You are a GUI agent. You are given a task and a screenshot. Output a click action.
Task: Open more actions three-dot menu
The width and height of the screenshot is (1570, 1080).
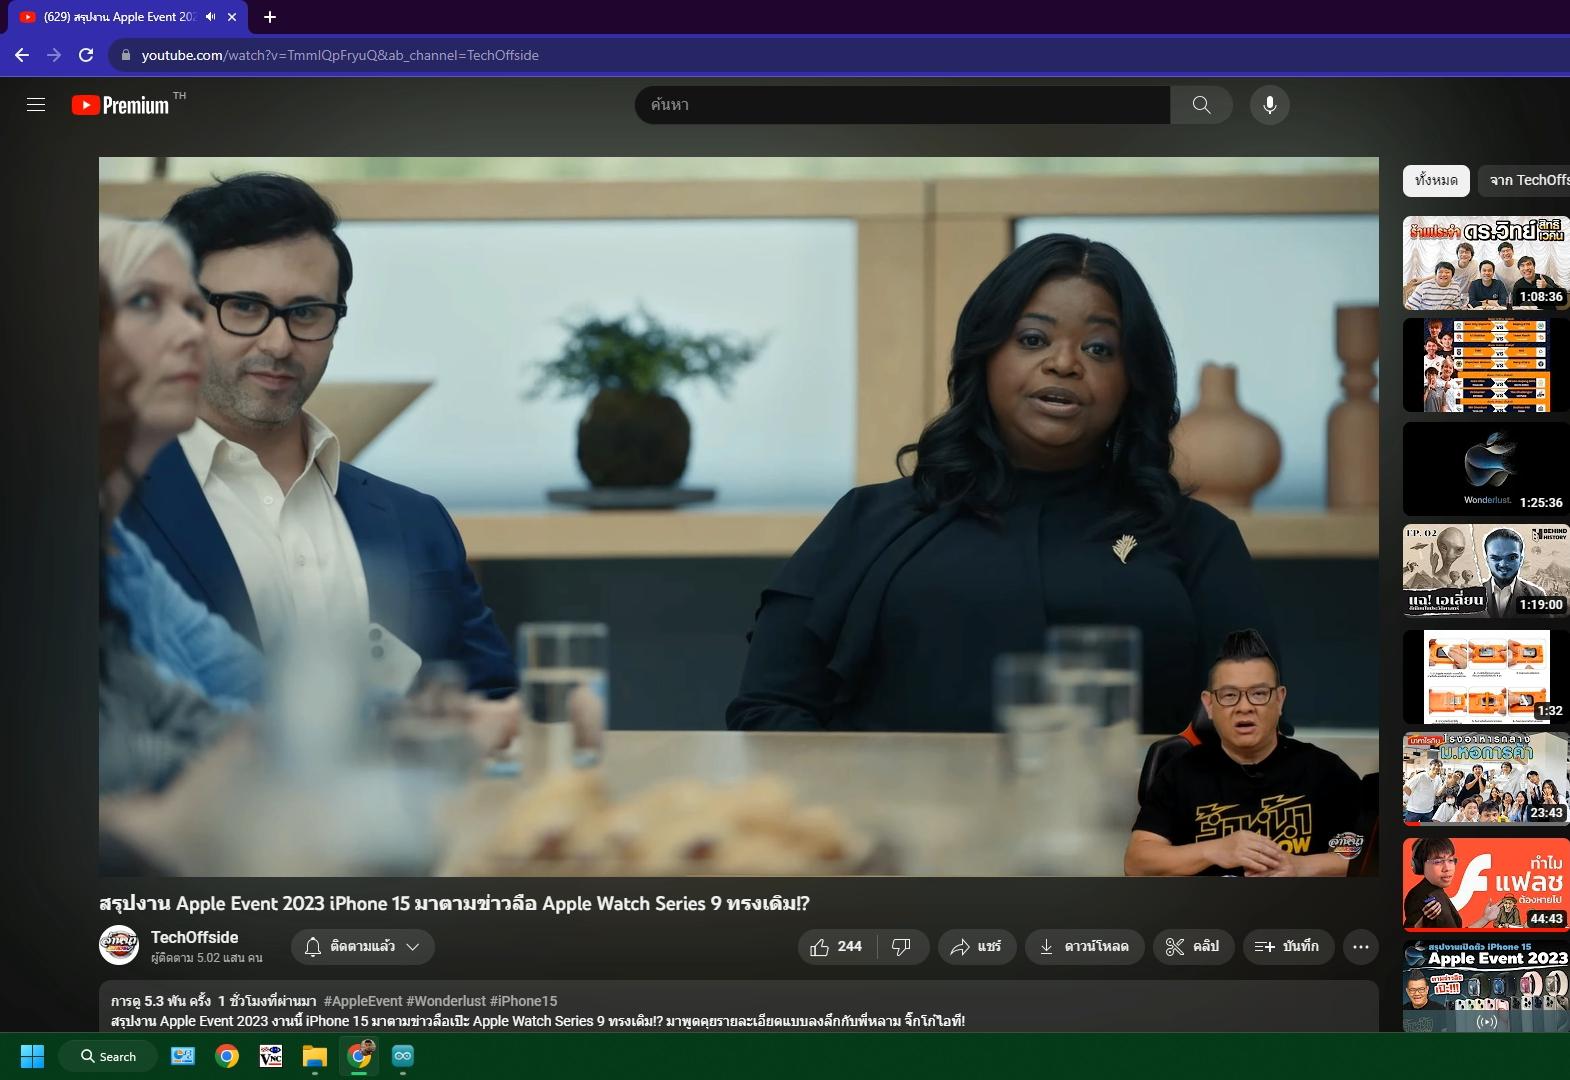coord(1361,946)
